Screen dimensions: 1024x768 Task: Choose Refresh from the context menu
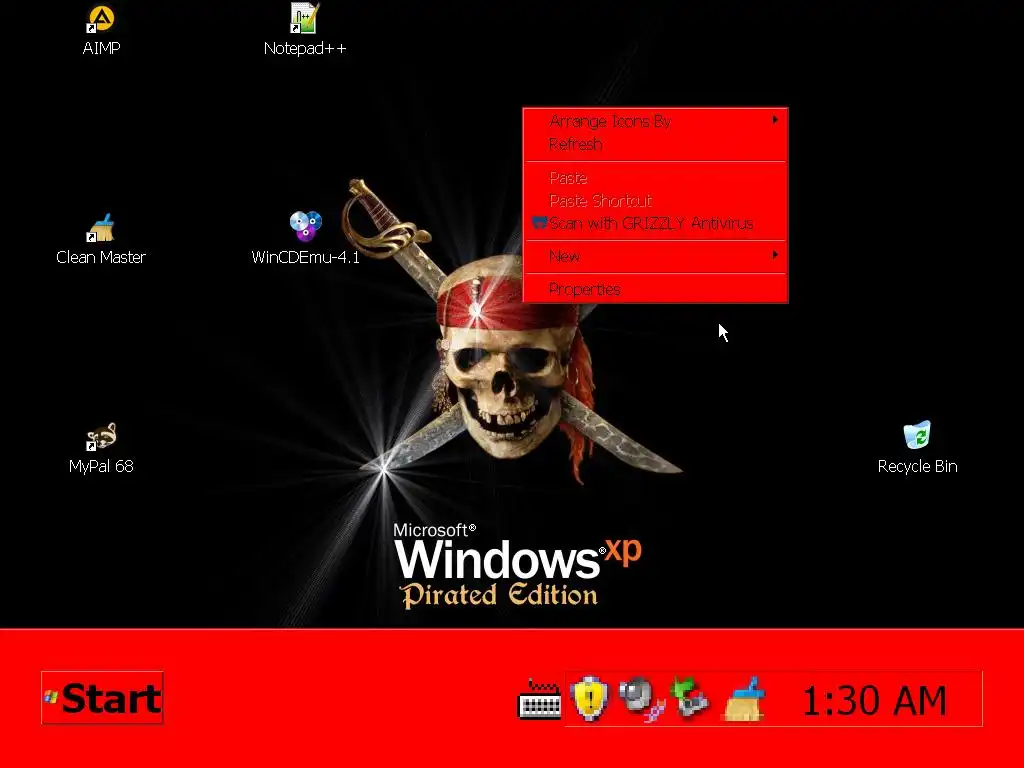(656, 144)
